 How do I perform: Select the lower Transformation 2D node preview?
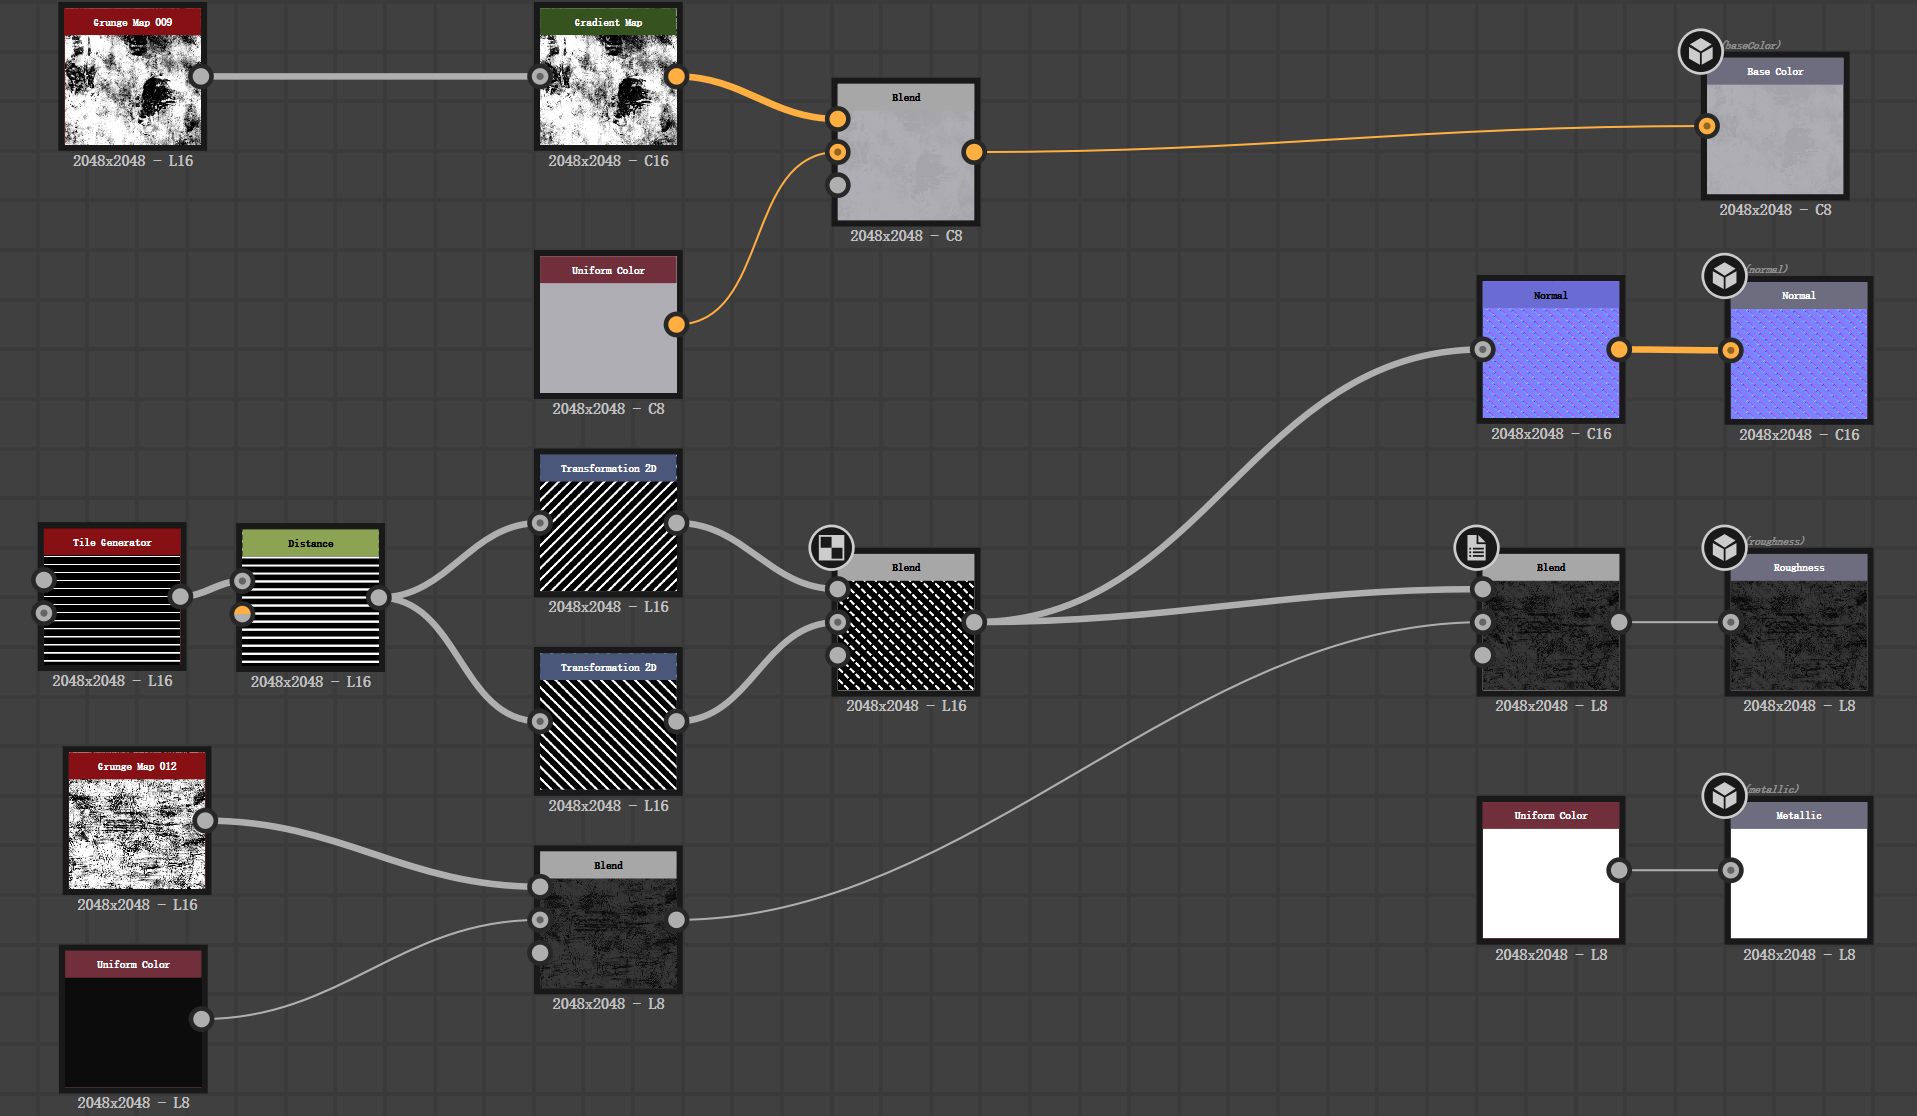[x=608, y=735]
